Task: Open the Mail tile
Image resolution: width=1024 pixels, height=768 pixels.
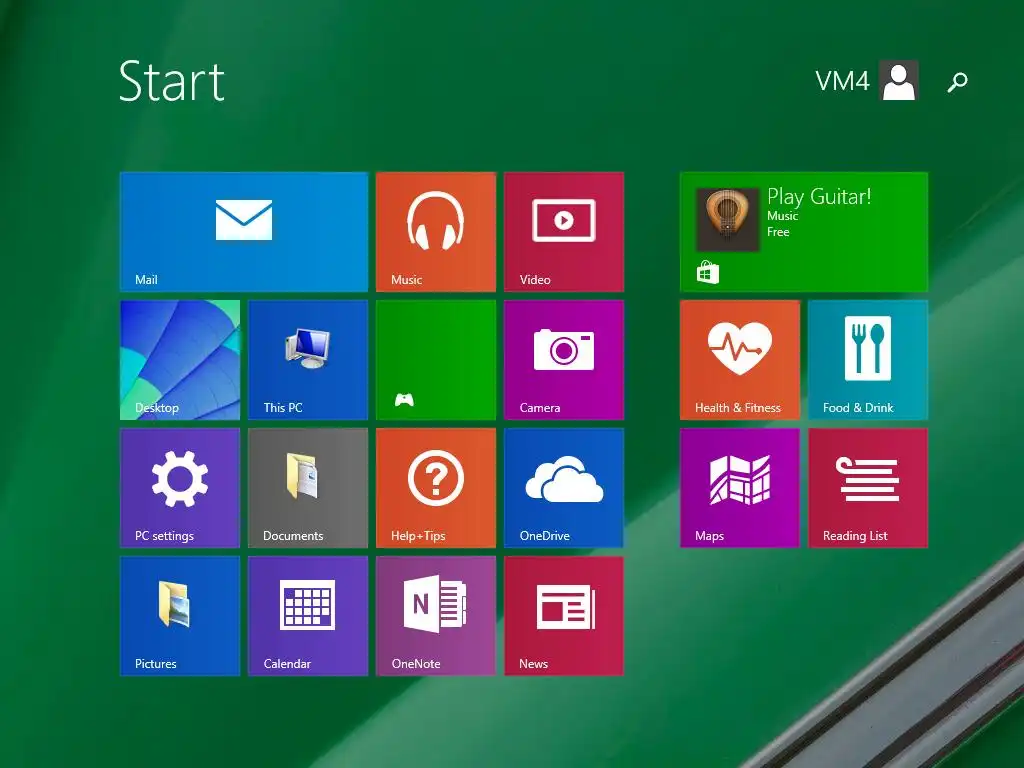Action: coord(244,232)
